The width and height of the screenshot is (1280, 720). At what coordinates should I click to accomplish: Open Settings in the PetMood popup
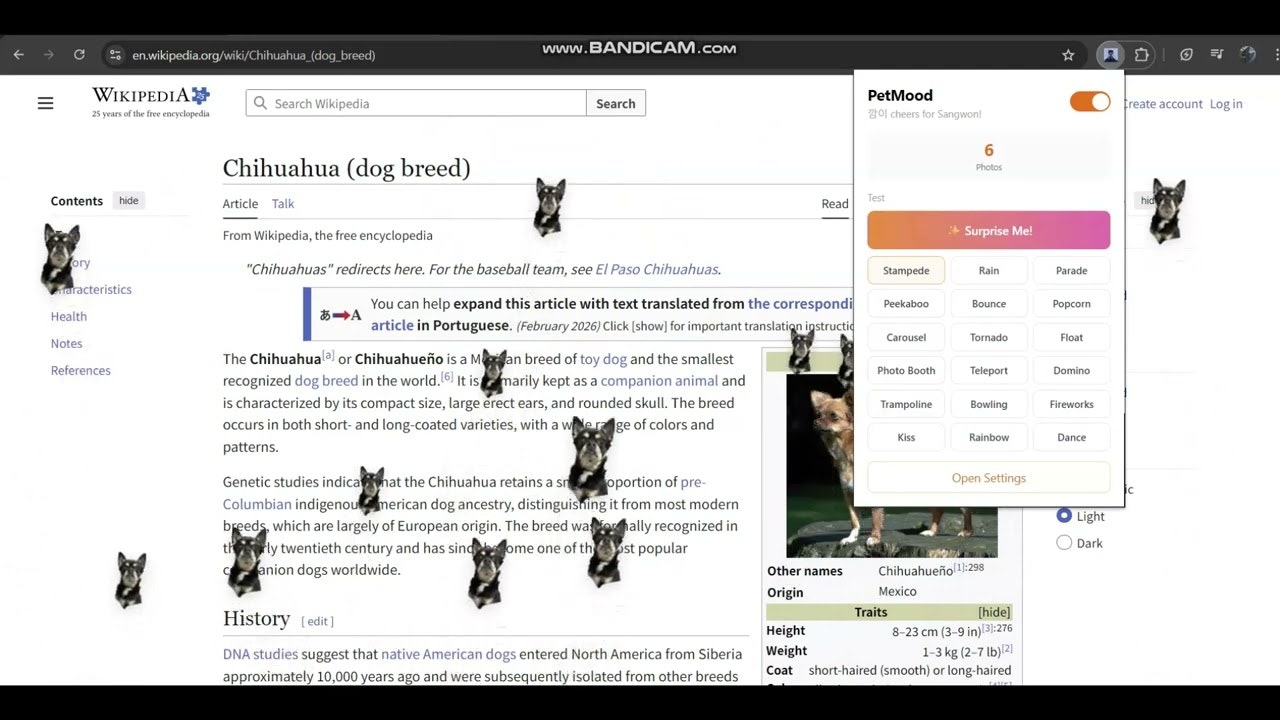click(x=989, y=478)
